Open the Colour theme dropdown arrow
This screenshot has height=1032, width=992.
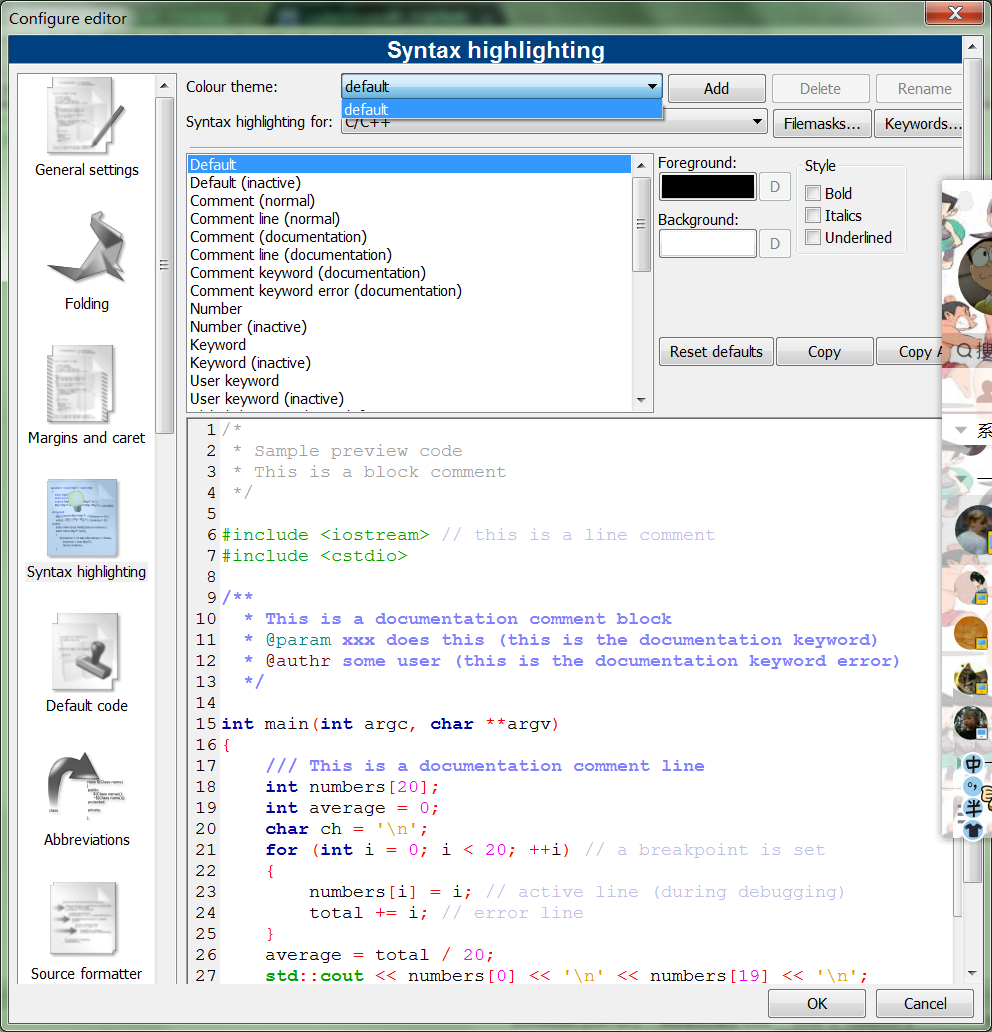(x=652, y=86)
